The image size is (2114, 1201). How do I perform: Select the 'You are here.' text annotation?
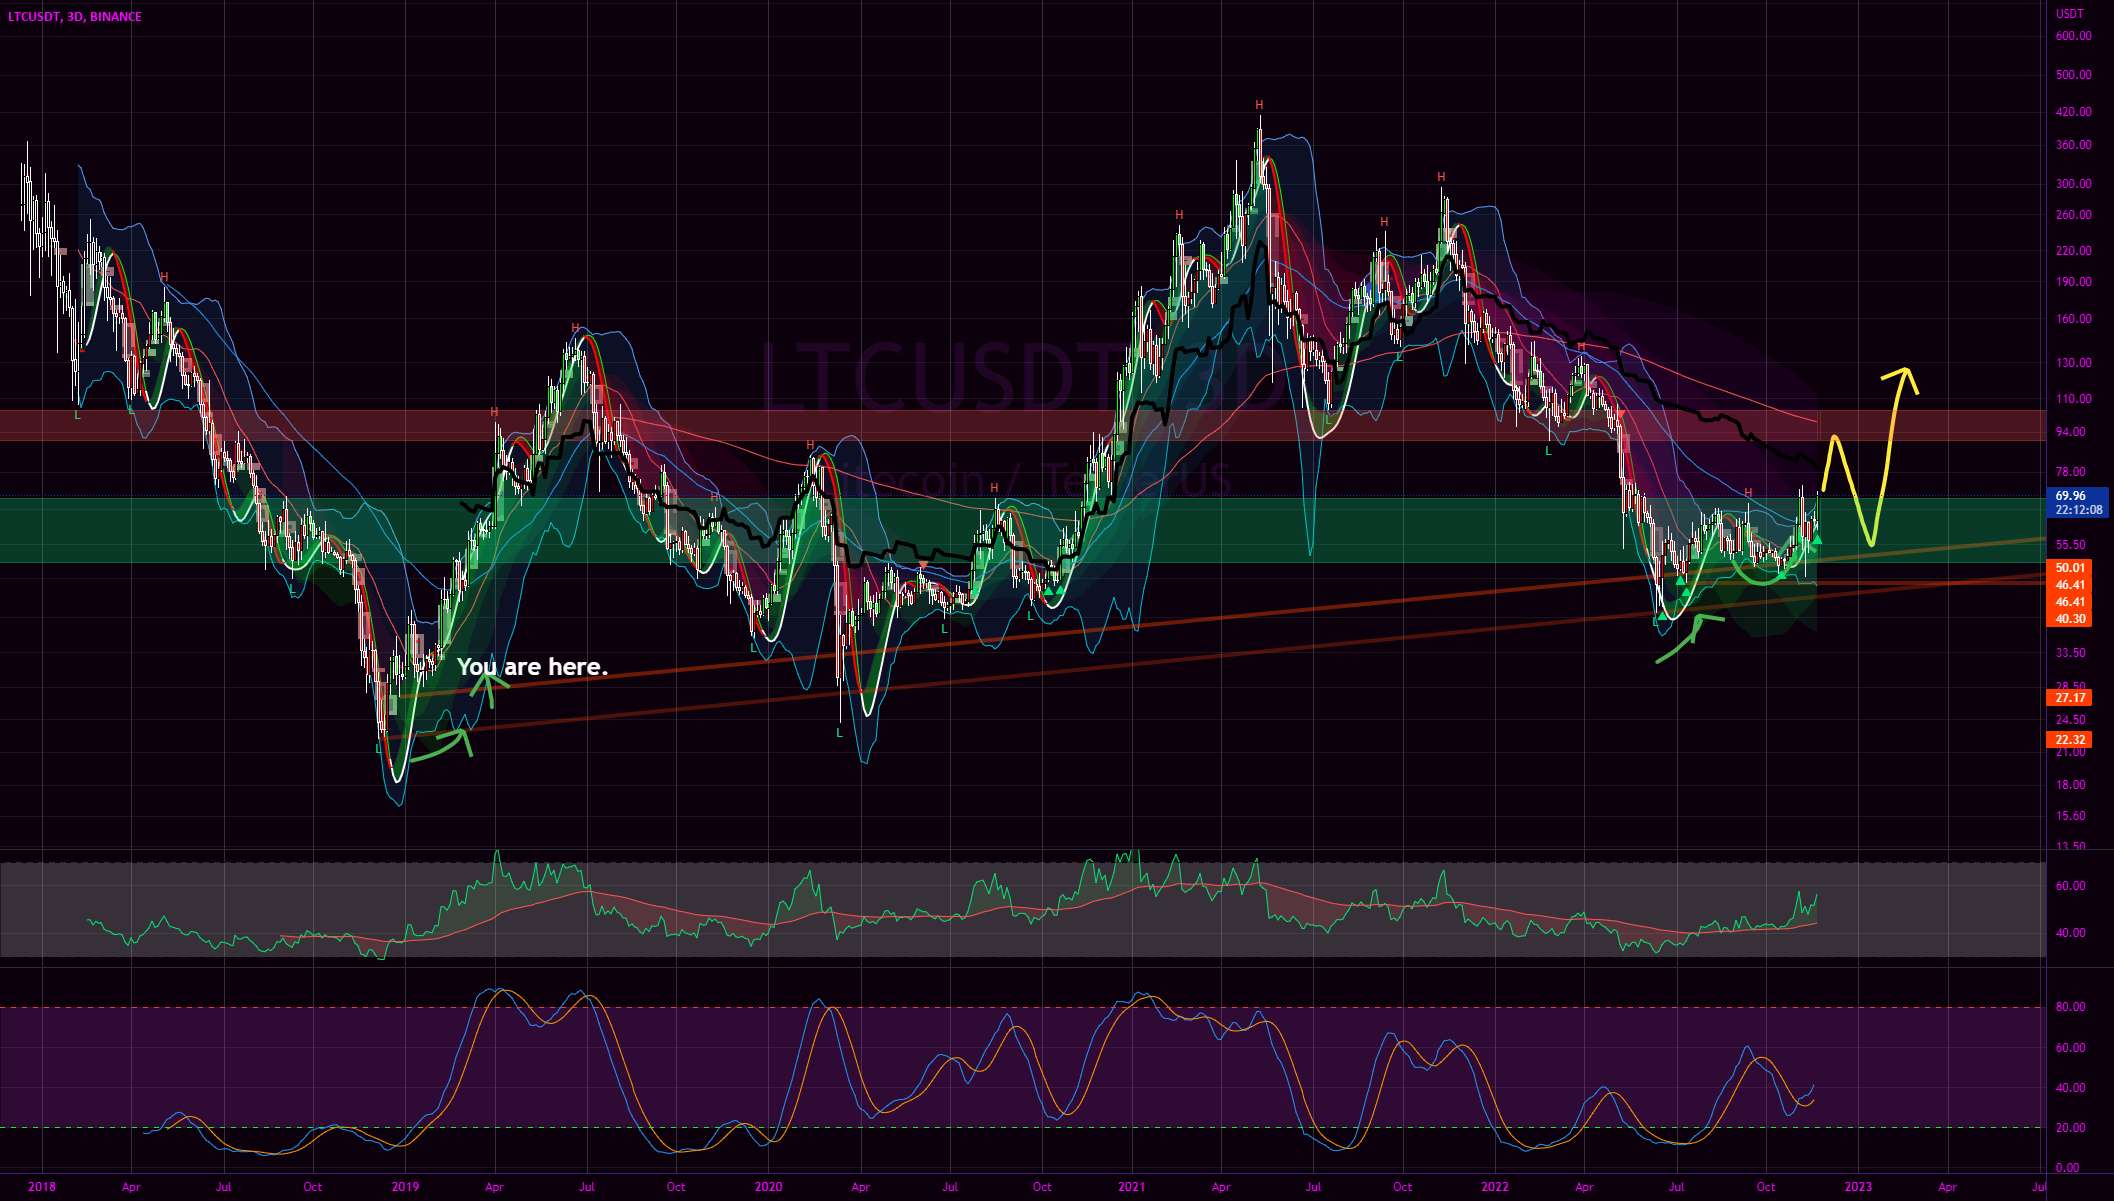click(532, 667)
